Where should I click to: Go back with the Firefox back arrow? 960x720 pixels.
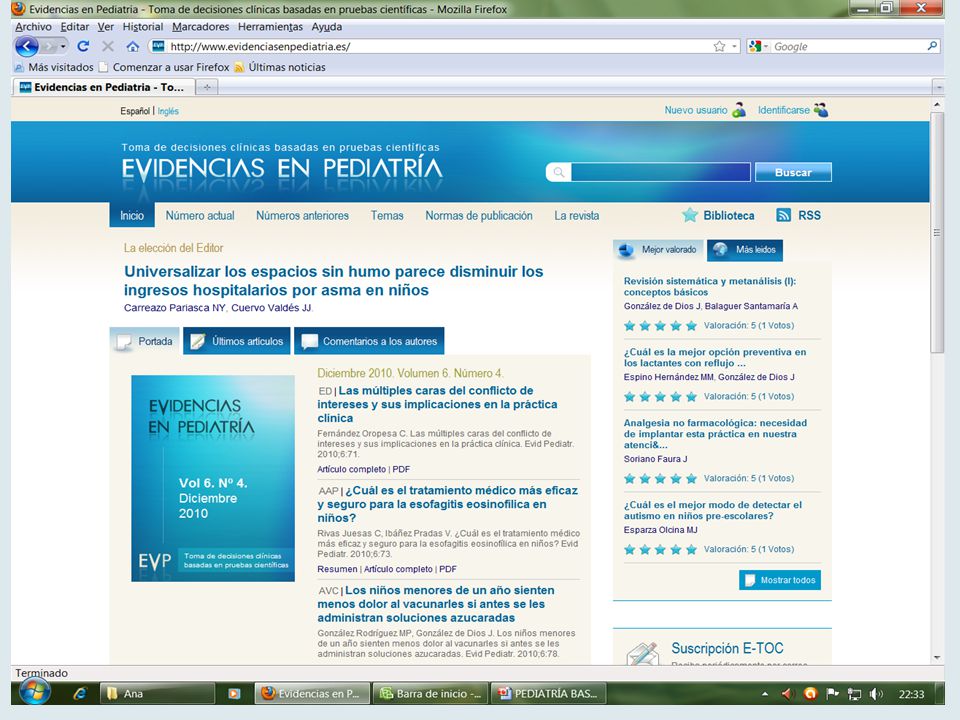pyautogui.click(x=26, y=46)
